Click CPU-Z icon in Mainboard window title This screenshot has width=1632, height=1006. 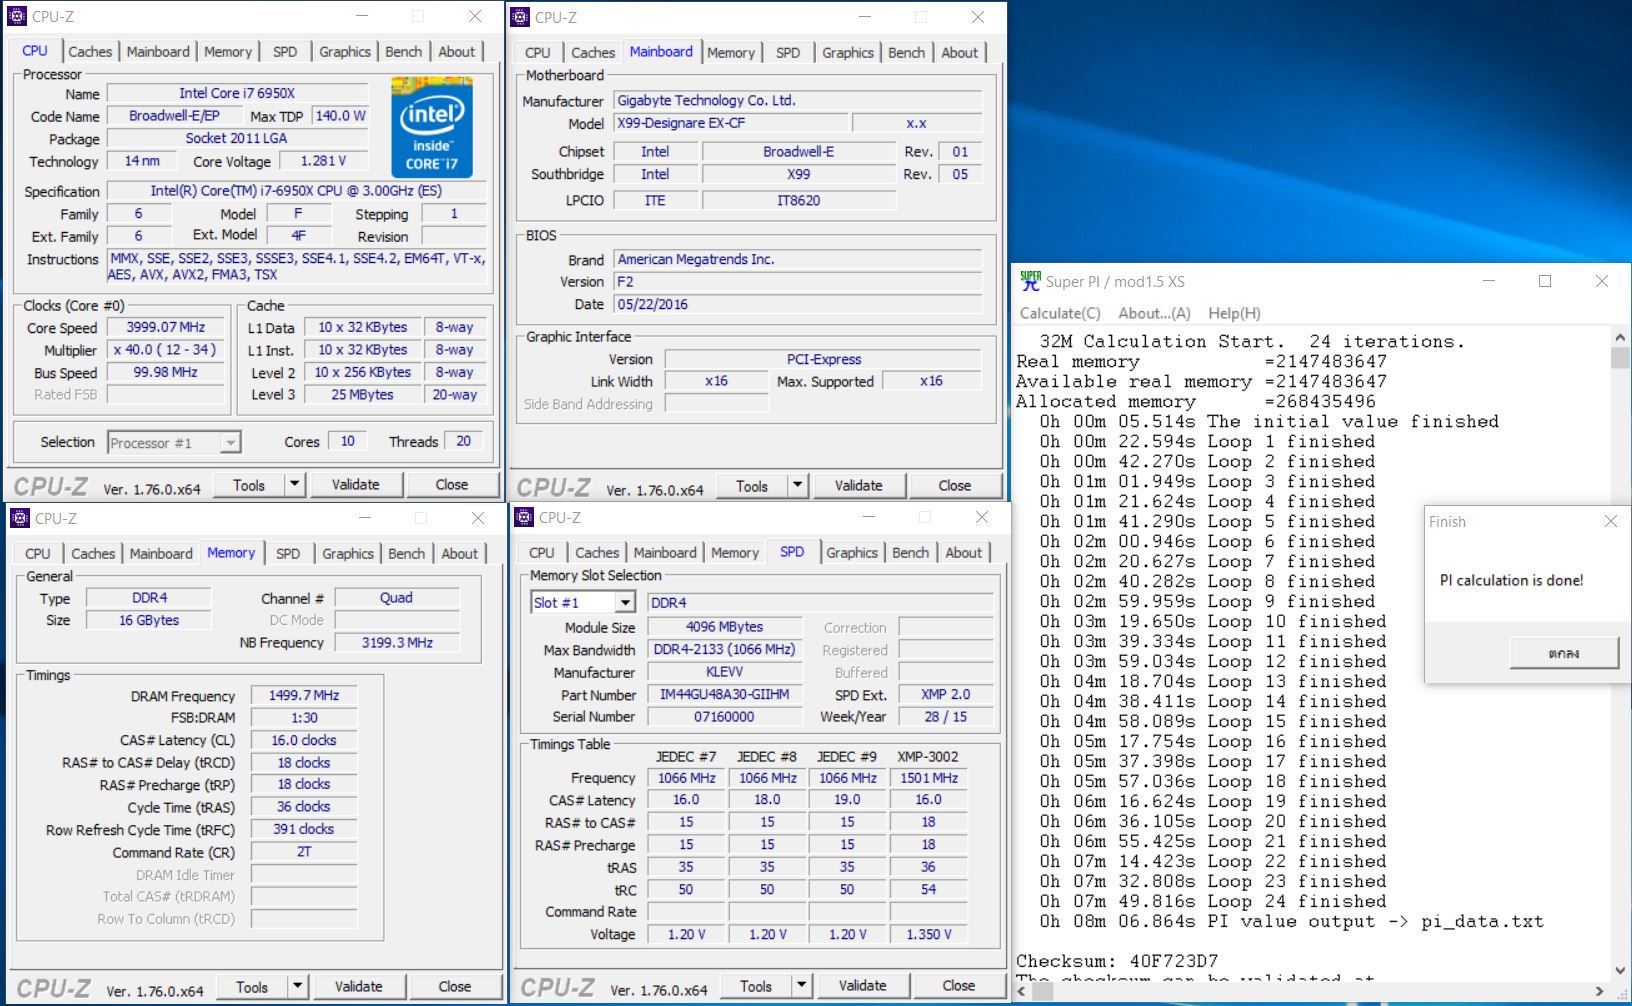pos(520,17)
